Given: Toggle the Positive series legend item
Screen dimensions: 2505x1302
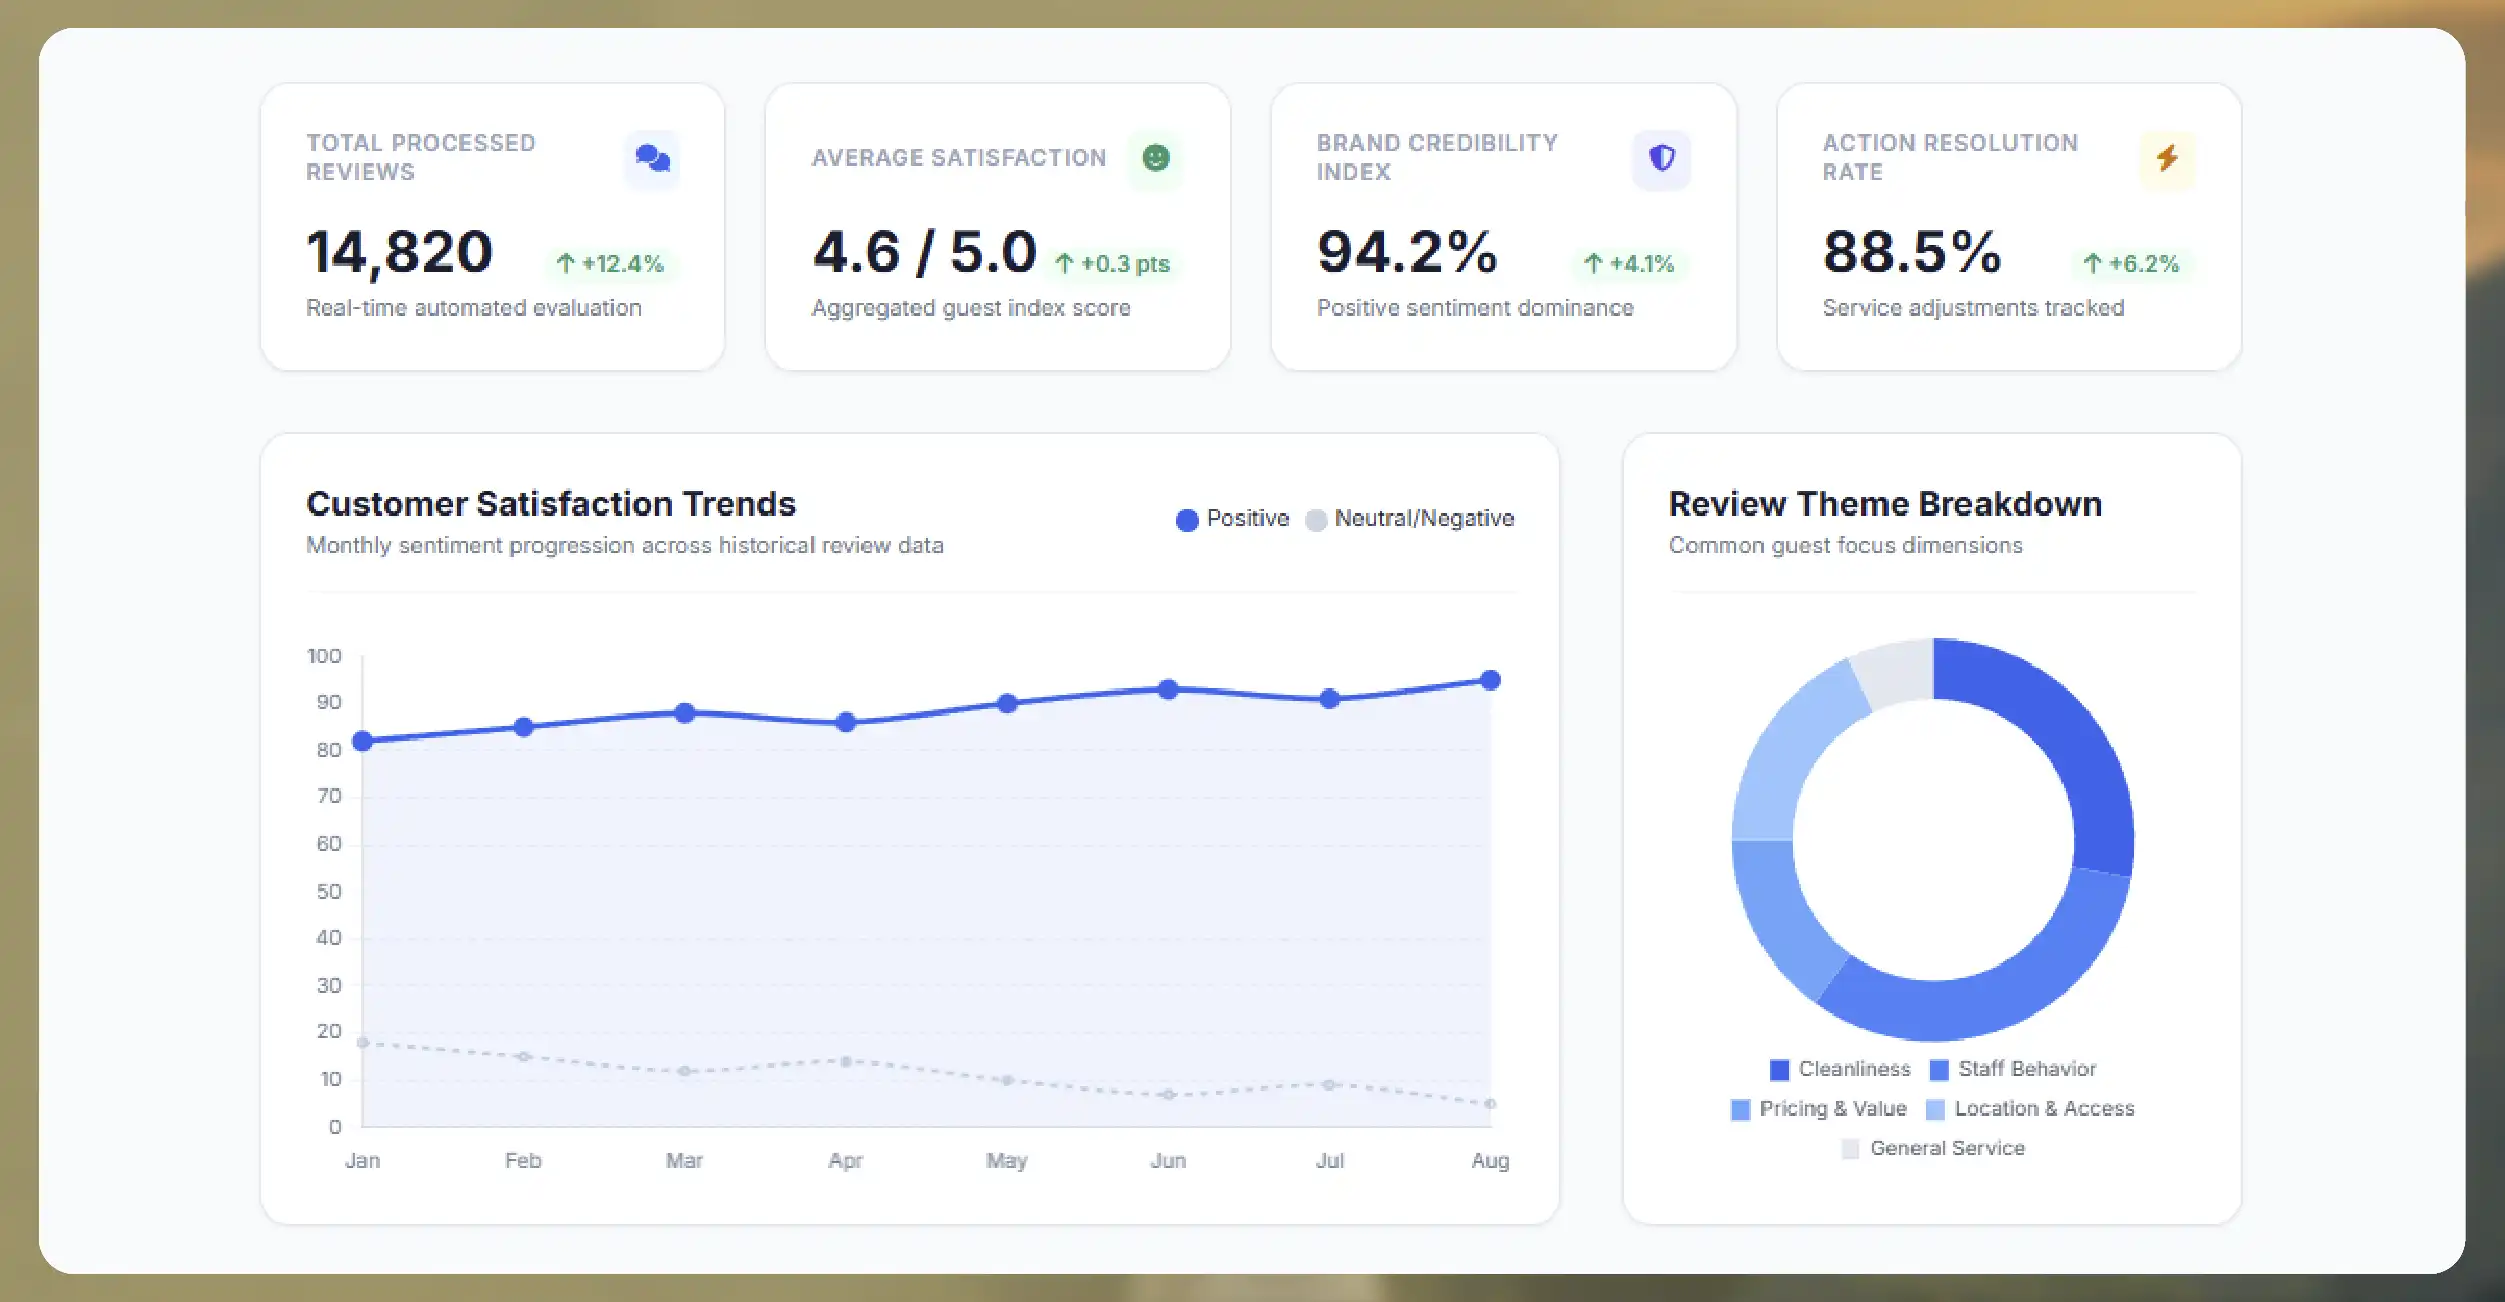Looking at the screenshot, I should coord(1232,519).
